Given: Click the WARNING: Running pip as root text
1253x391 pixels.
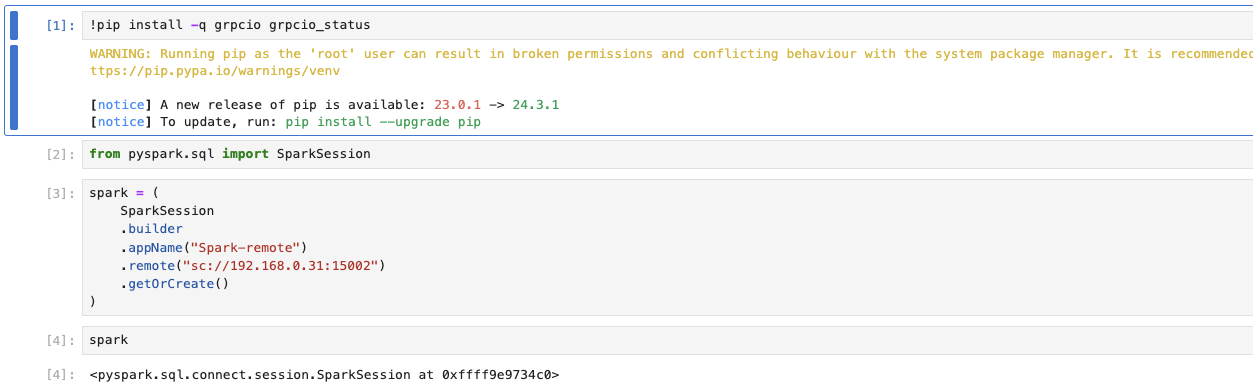Looking at the screenshot, I should (x=671, y=54).
